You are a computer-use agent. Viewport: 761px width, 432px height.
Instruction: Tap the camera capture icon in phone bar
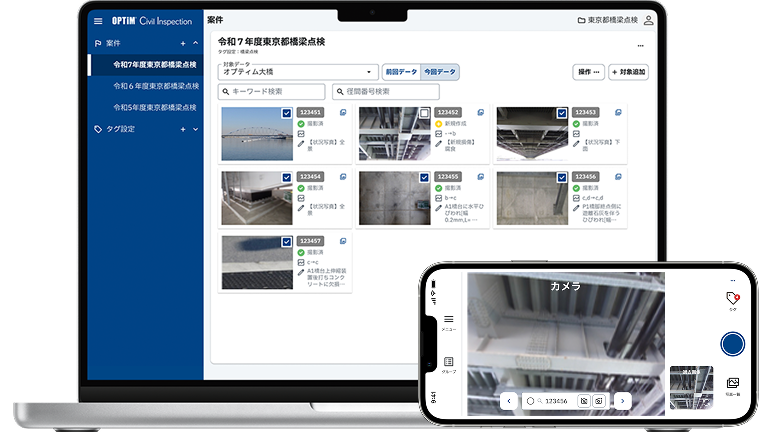(599, 401)
